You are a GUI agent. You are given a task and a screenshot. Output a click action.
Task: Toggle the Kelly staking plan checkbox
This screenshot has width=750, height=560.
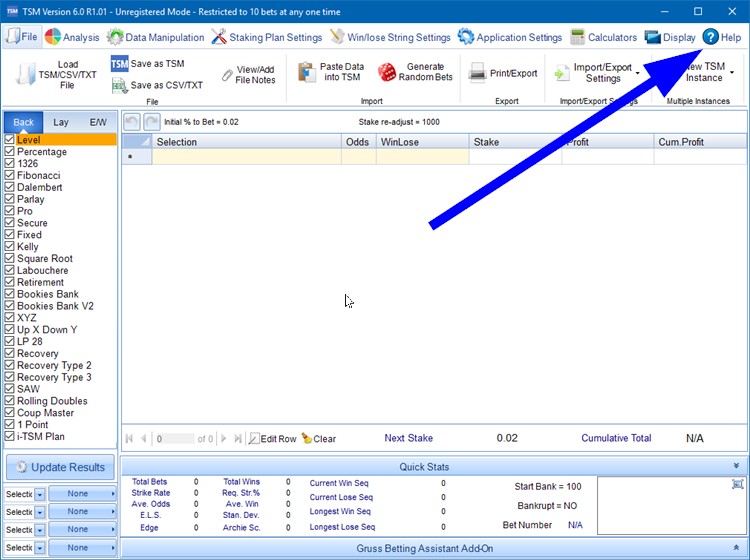pos(10,247)
